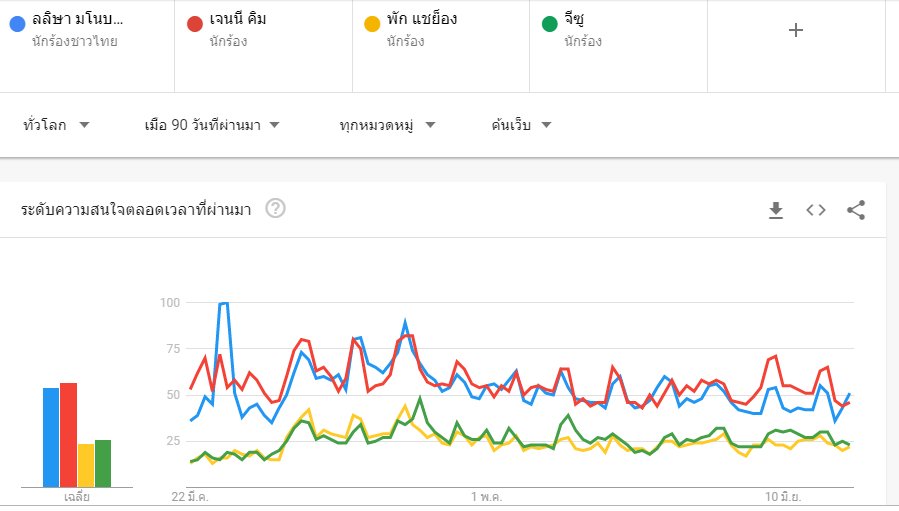Image resolution: width=899 pixels, height=511 pixels.
Task: Share the interest over time chart
Action: pyautogui.click(x=856, y=210)
